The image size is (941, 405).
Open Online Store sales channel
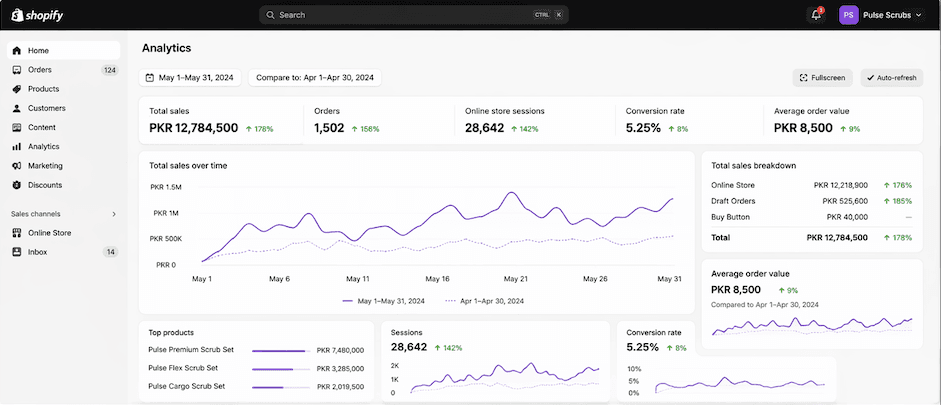coord(64,233)
